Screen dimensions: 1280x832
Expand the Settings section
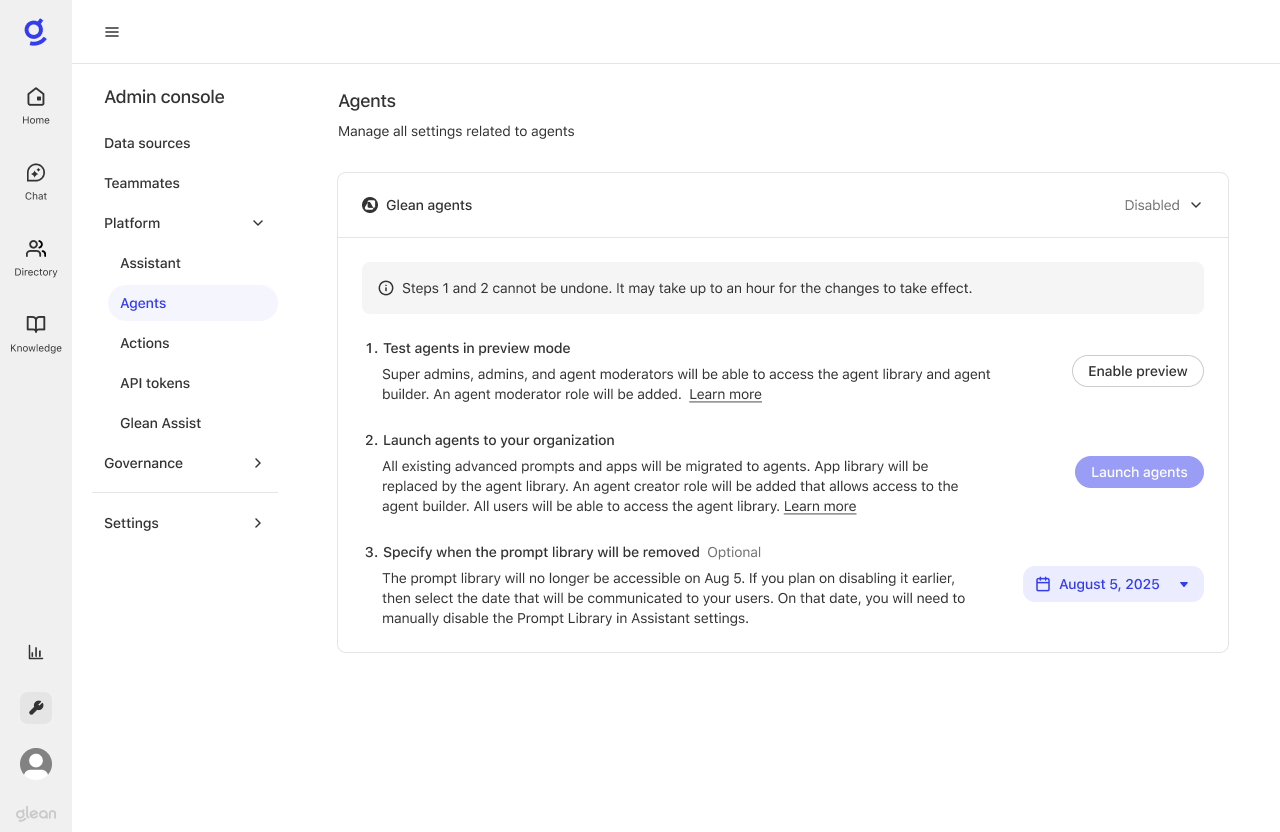point(258,523)
